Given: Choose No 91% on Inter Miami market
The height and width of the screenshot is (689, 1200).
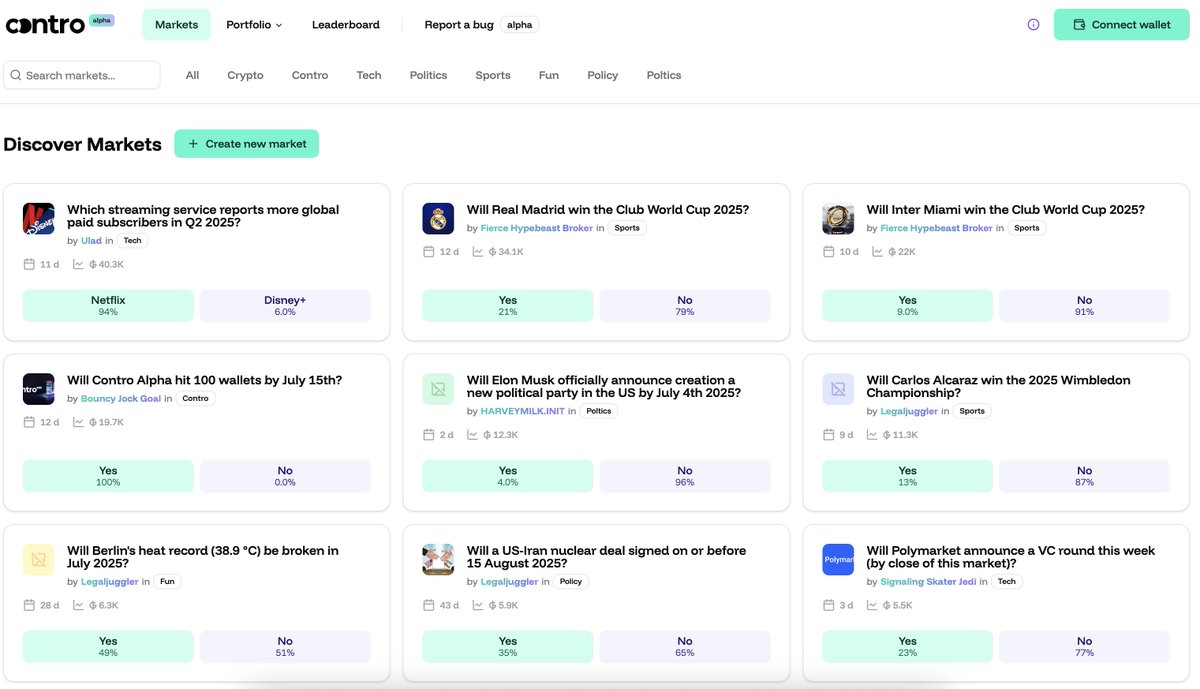Looking at the screenshot, I should click(x=1085, y=306).
